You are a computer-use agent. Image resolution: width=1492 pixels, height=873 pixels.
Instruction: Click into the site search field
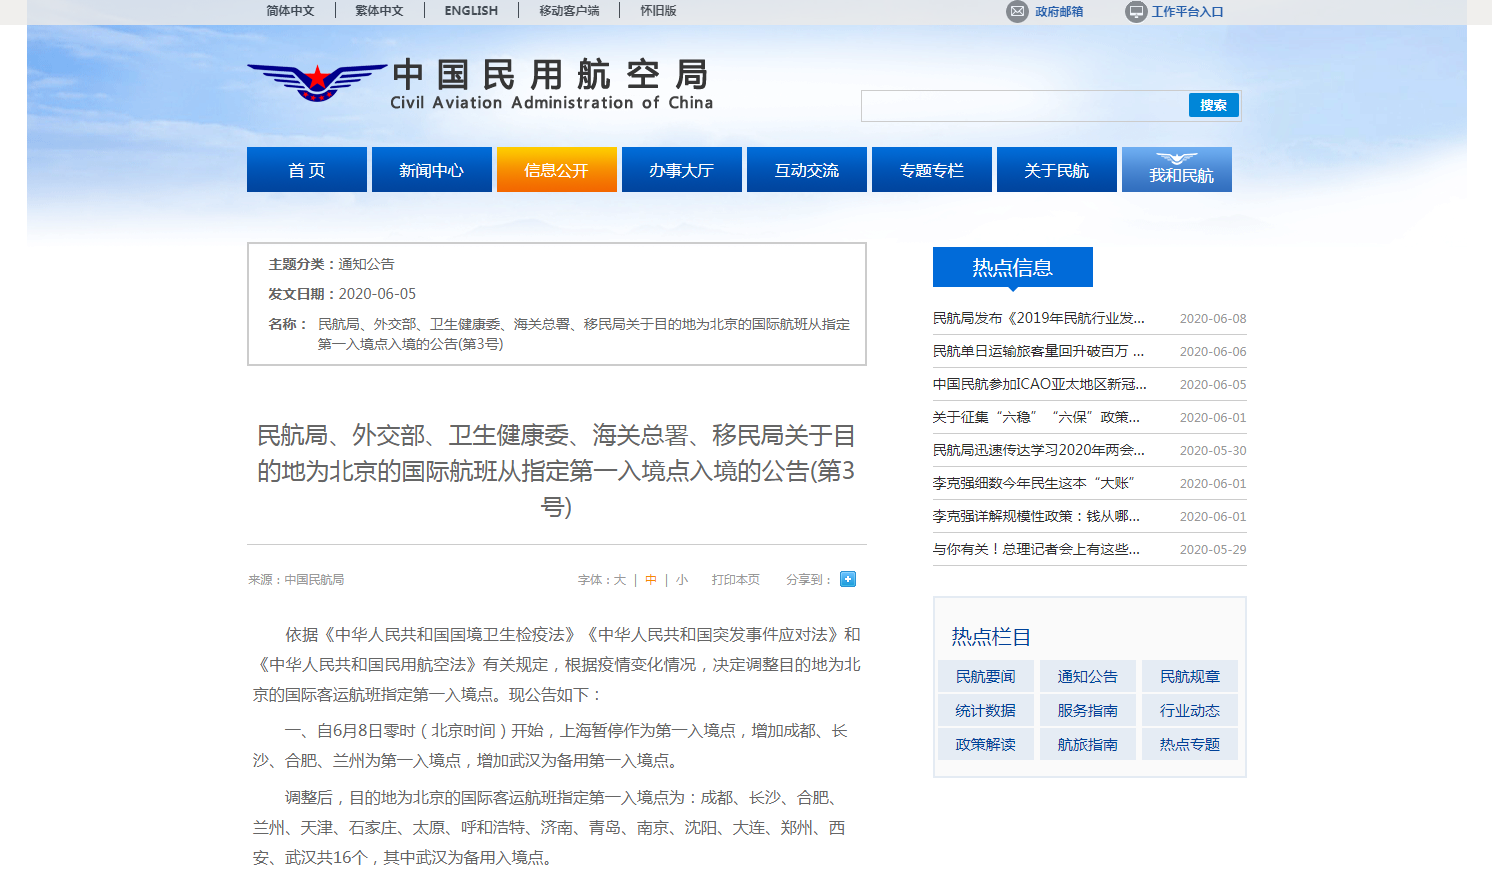tap(1024, 106)
